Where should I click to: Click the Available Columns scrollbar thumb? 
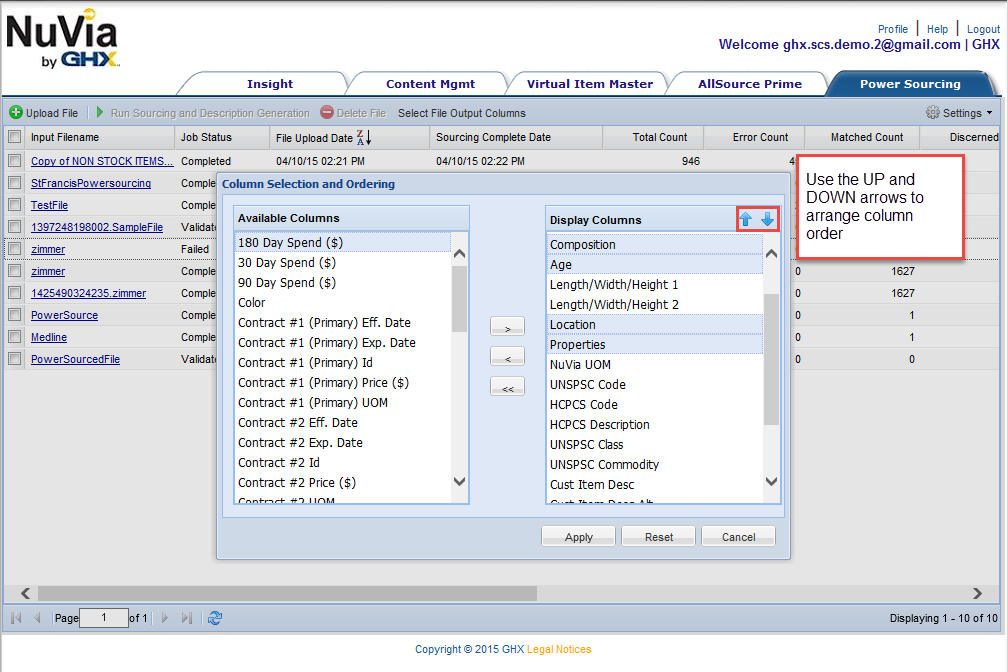tap(459, 299)
